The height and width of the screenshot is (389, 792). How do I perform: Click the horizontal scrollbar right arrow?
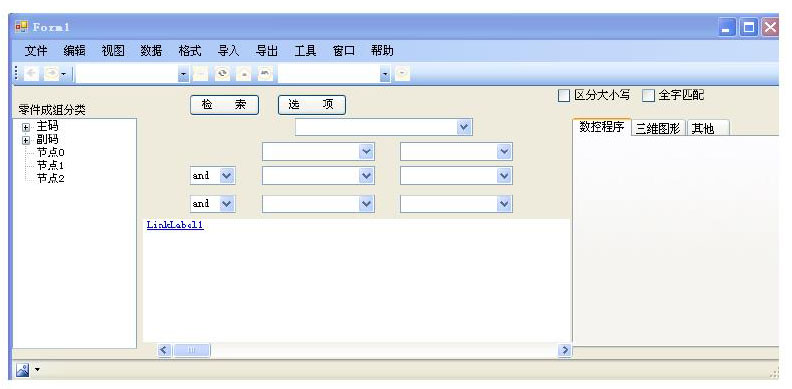pos(565,350)
